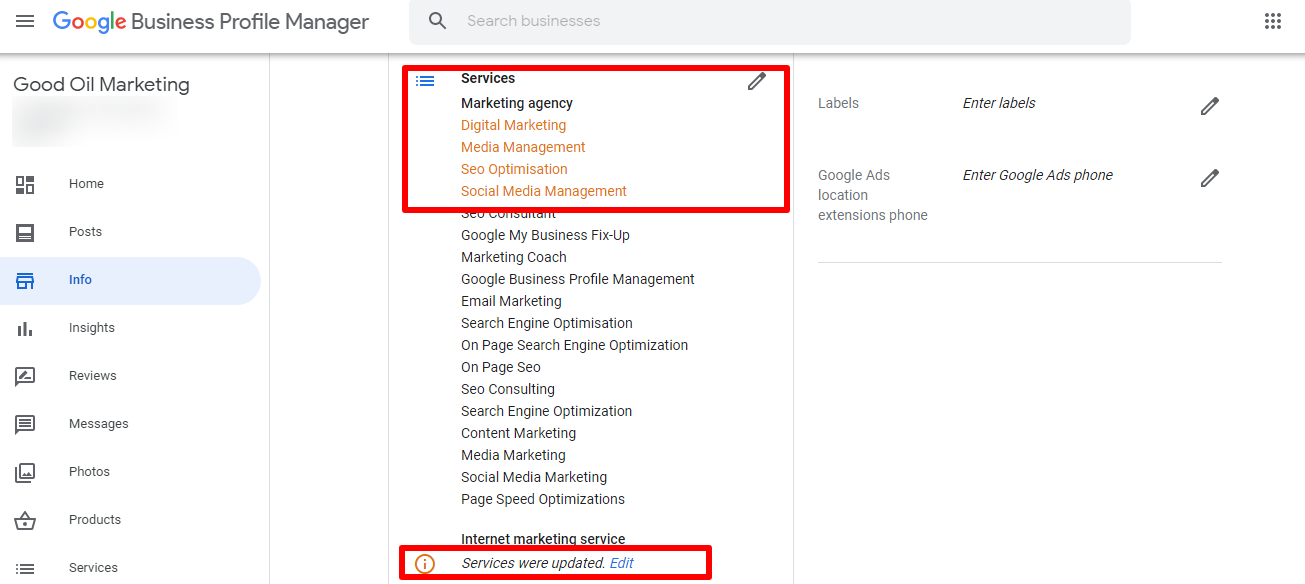Click On Page Search Engine Optimization

pyautogui.click(x=574, y=345)
